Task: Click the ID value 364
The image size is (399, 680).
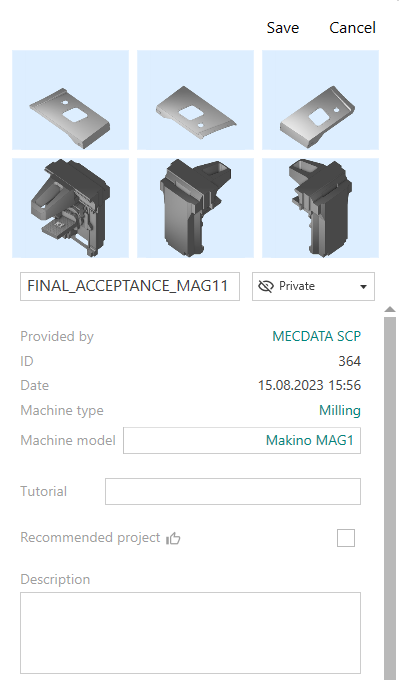Action: (350, 361)
